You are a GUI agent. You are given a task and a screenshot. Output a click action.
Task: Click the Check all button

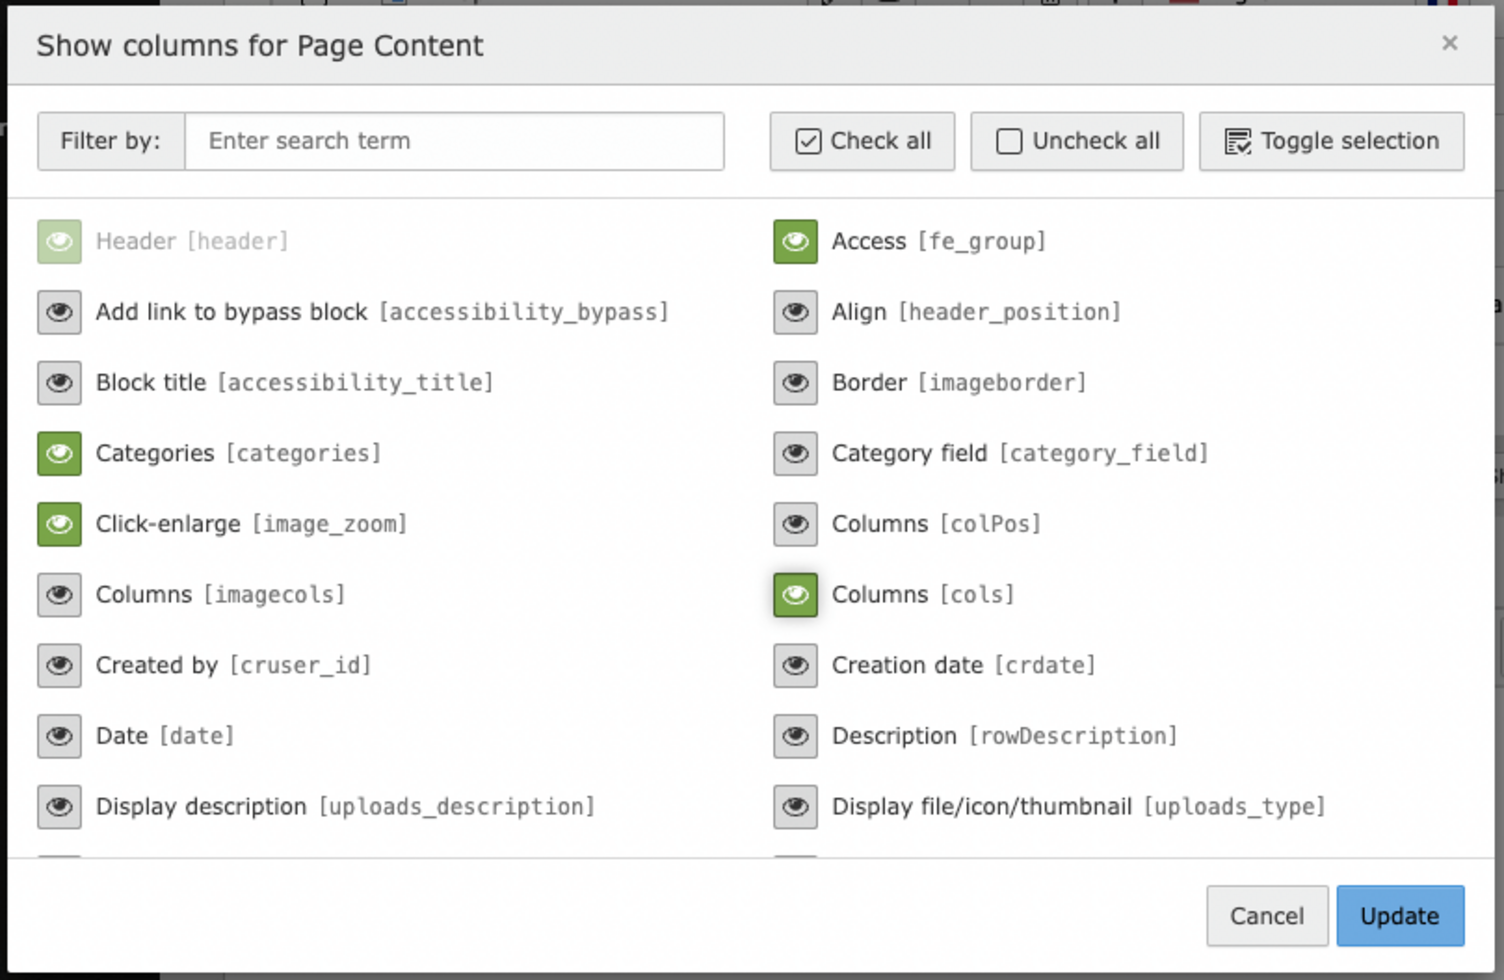pos(861,141)
